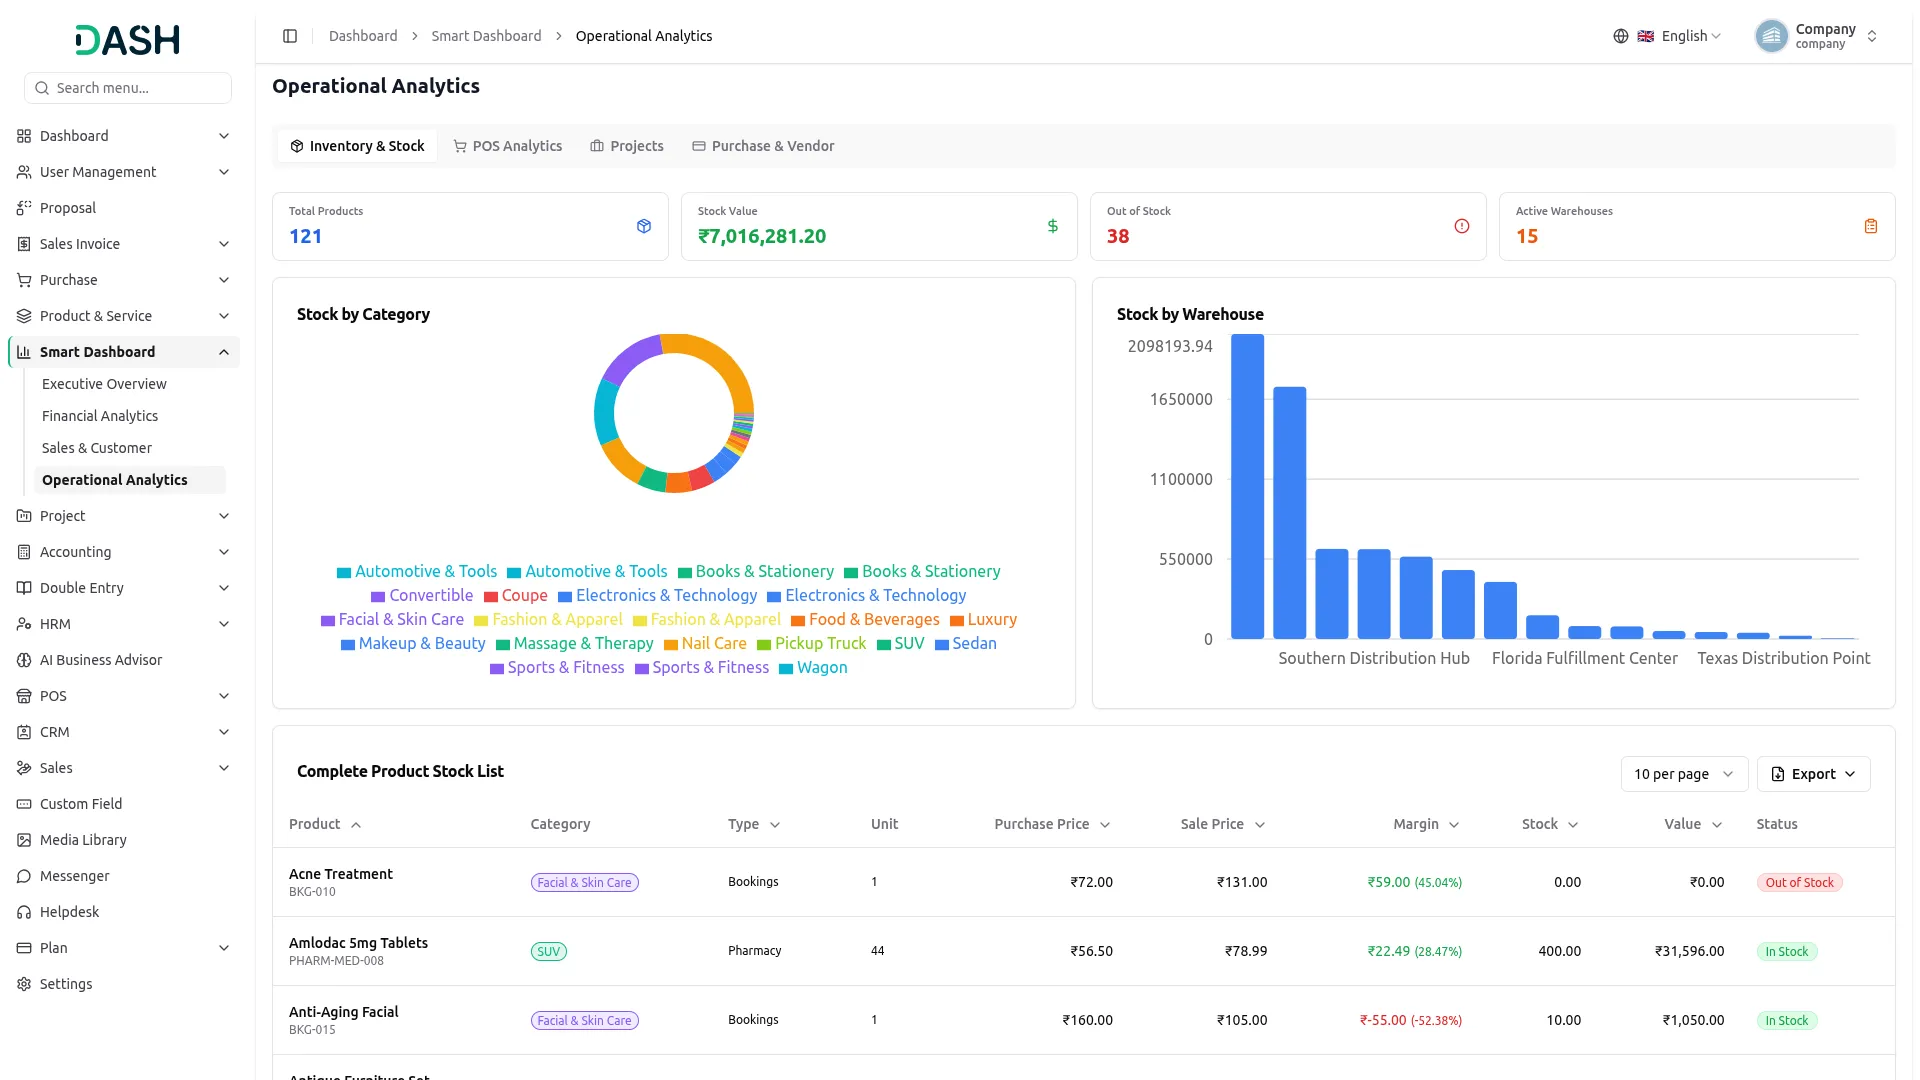Open the Export dropdown button
1920x1080 pixels.
coord(1813,774)
